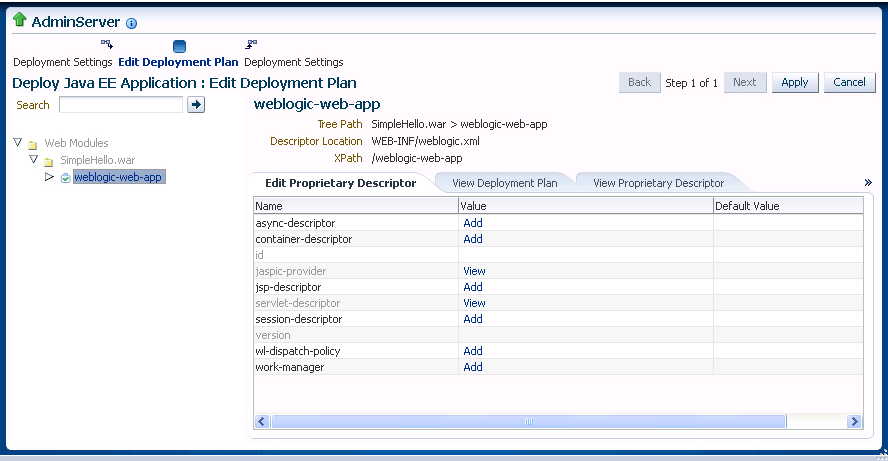The image size is (888, 461).
Task: Click the last Deployment Settings step label
Action: [293, 62]
